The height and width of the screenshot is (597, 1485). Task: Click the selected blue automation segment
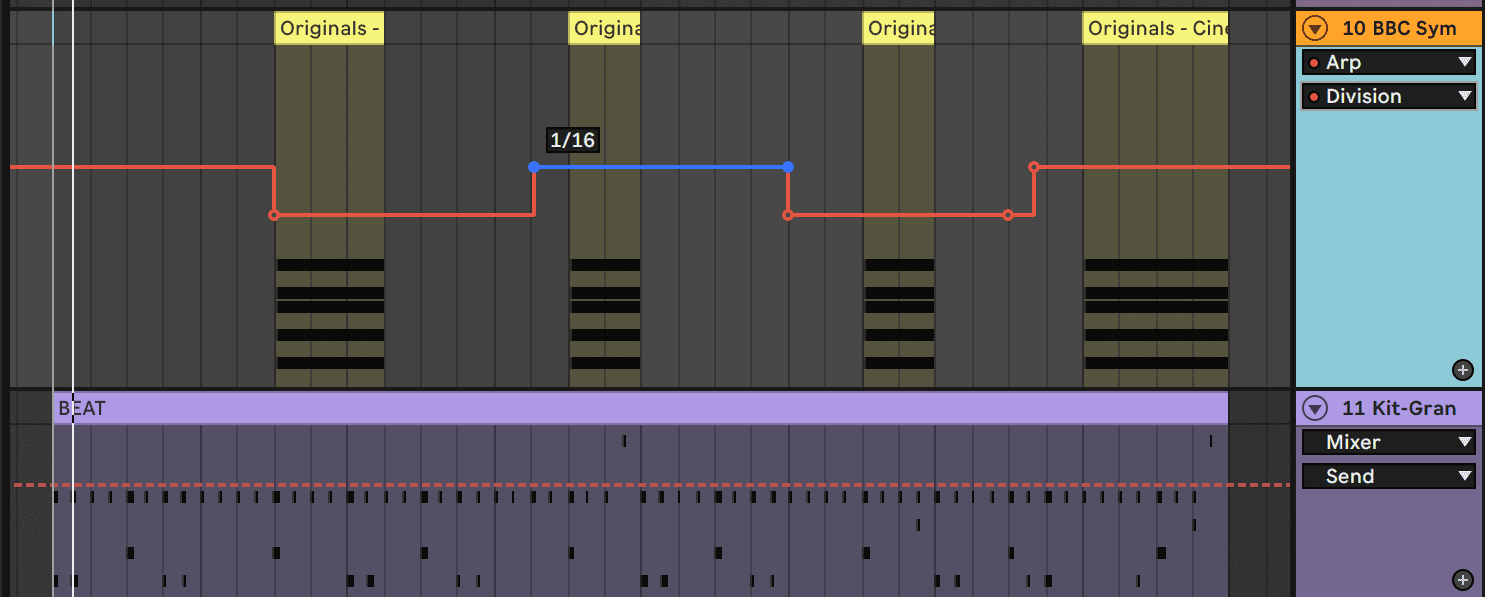tap(660, 167)
